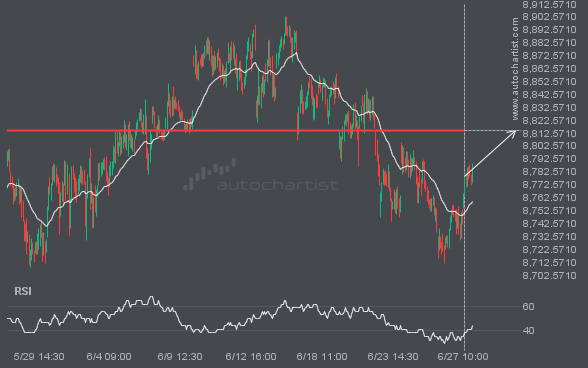Click the RSI 40 level label
Image resolution: width=588 pixels, height=368 pixels.
528,330
